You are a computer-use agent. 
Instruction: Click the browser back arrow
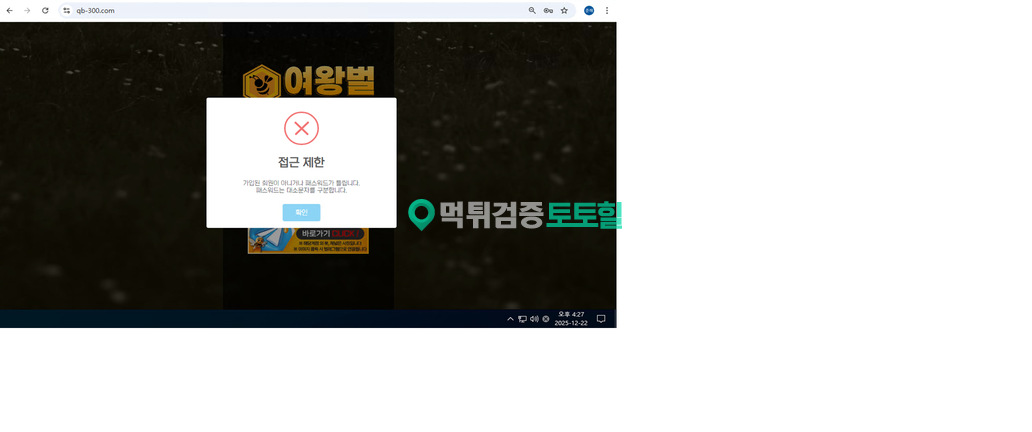click(10, 11)
